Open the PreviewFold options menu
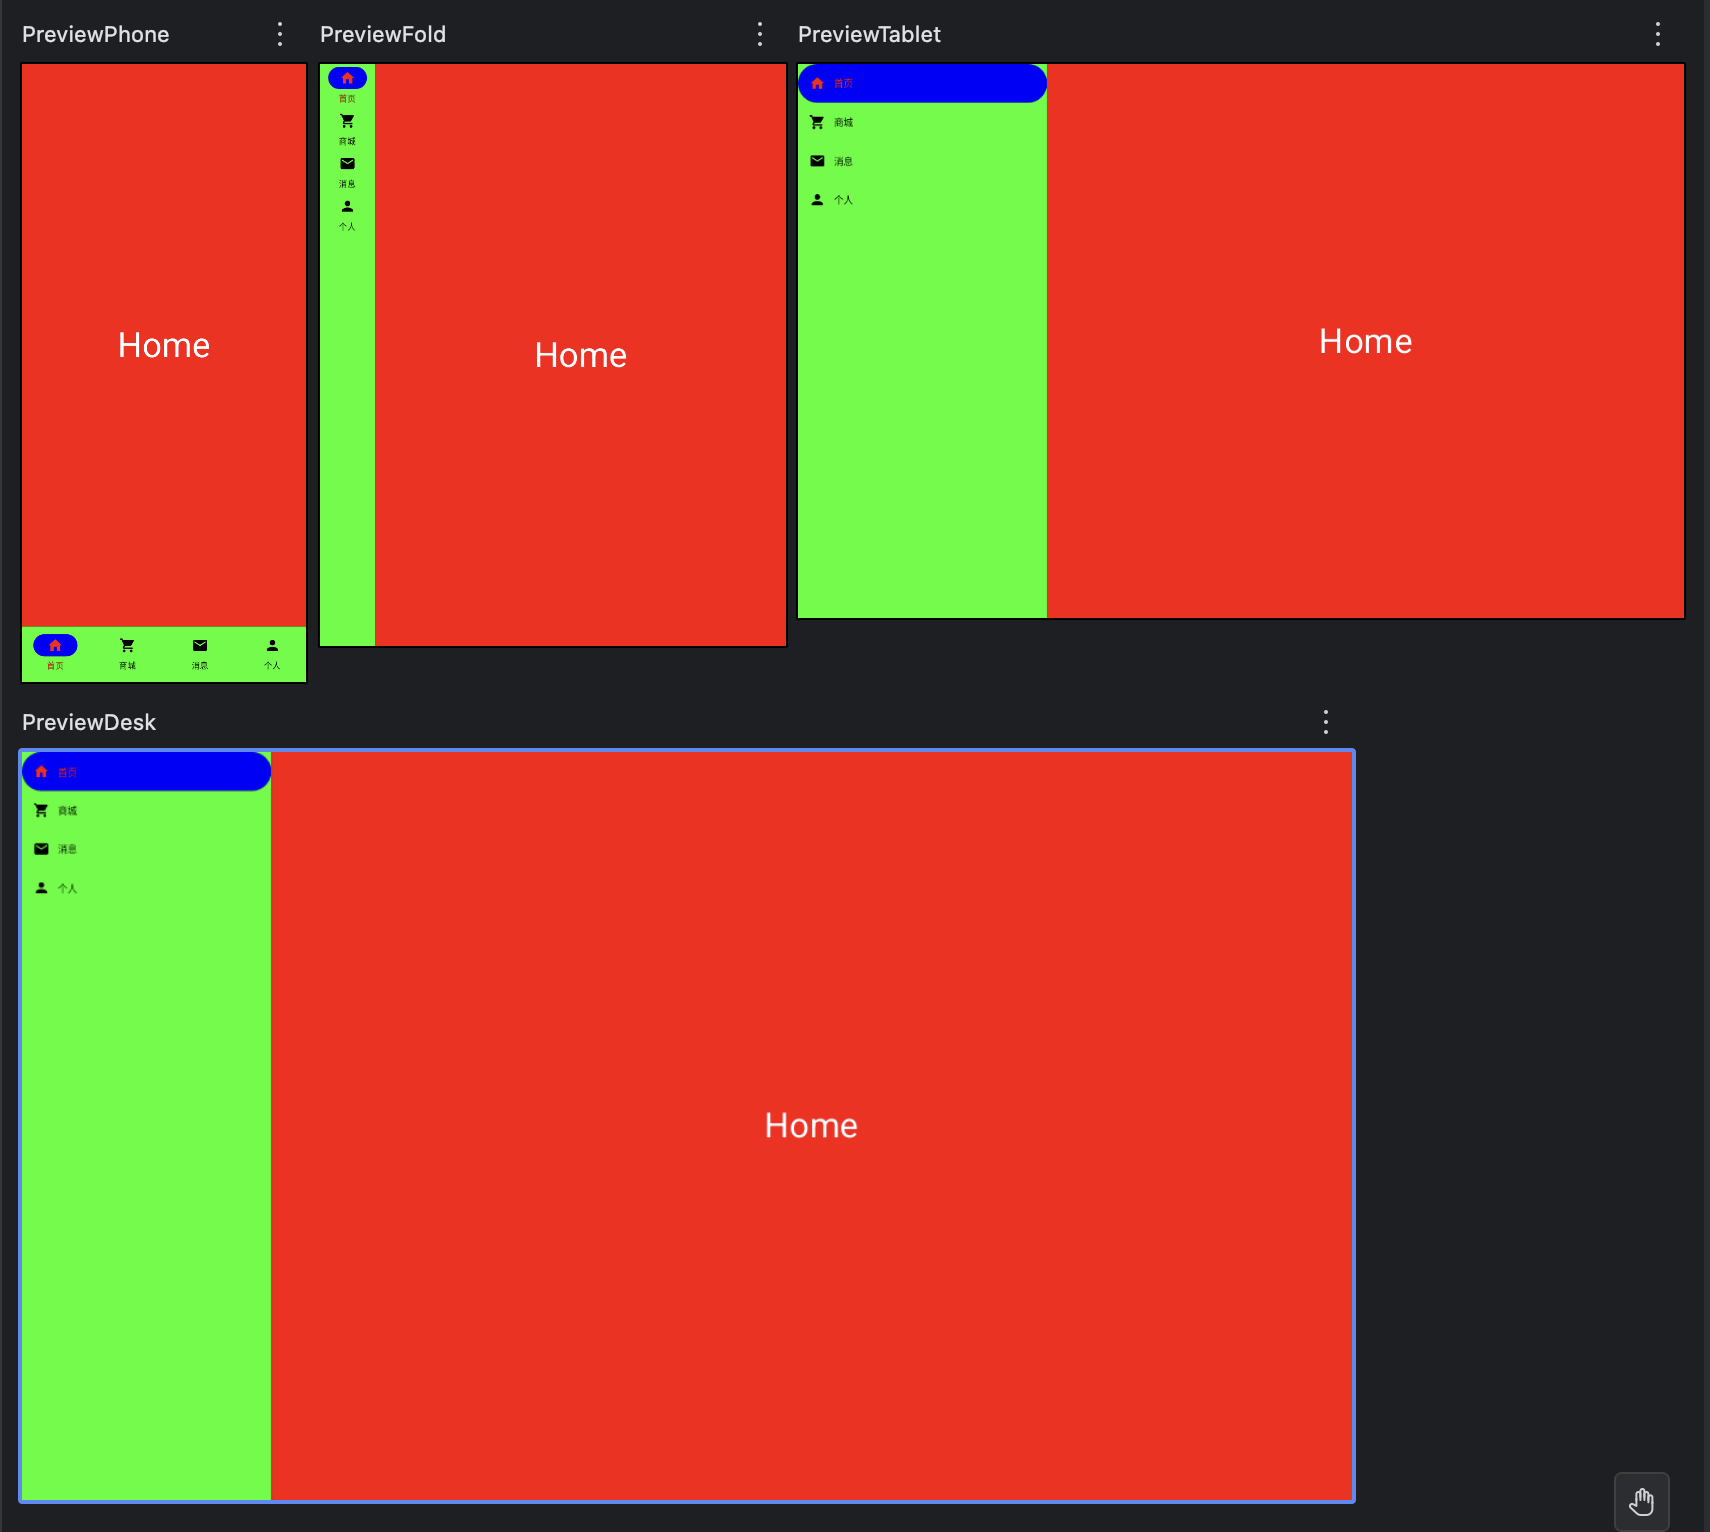Screen dimensions: 1710x1532 (x=760, y=33)
